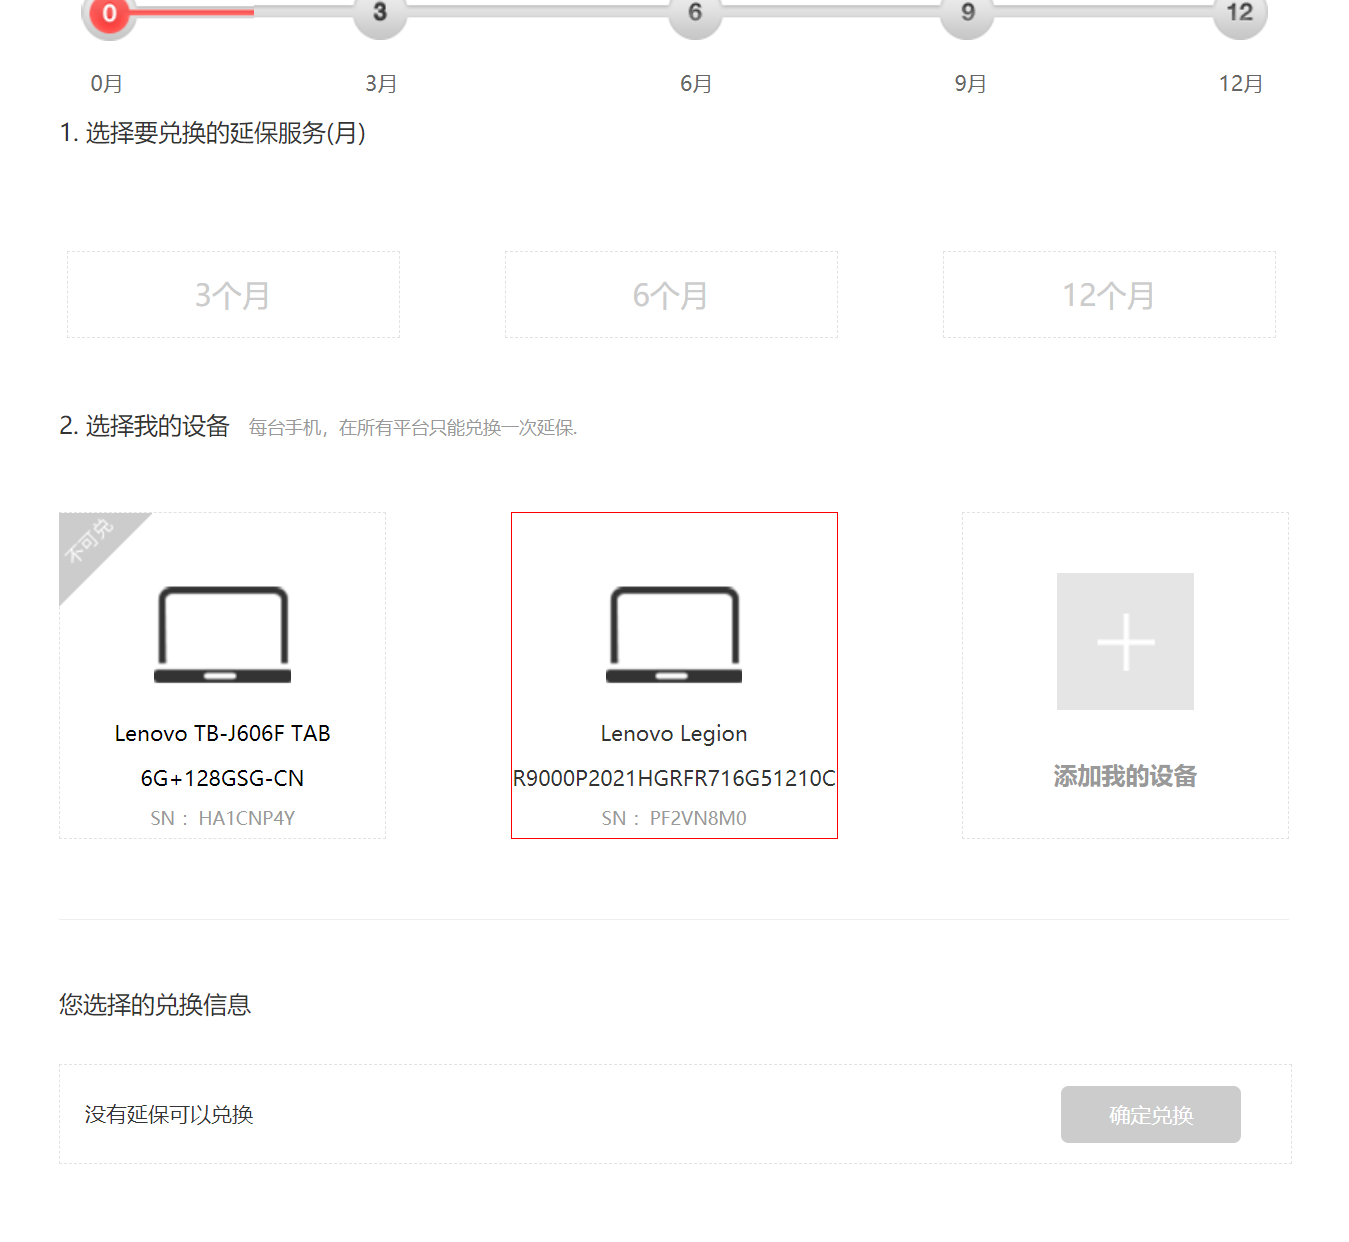The width and height of the screenshot is (1349, 1242).
Task: Click the 3 month node on the slider
Action: [380, 14]
